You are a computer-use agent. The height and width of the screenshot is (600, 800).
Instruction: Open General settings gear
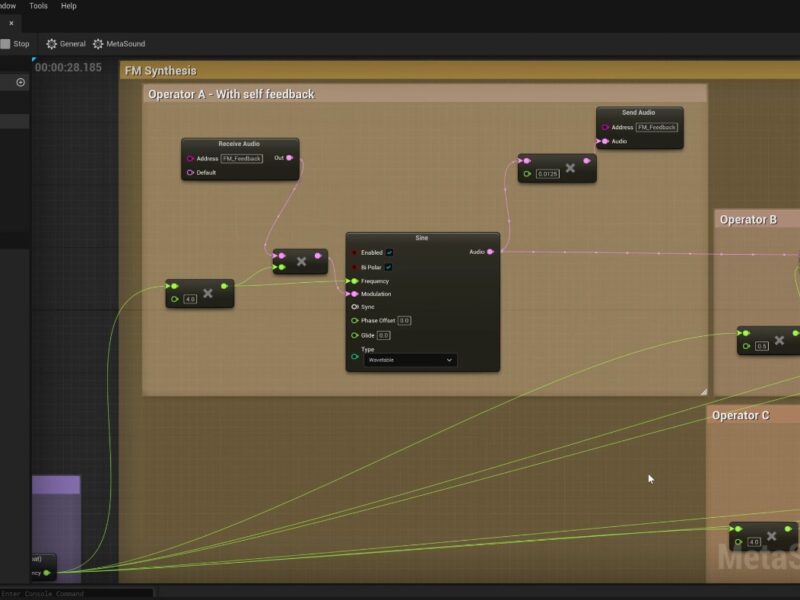[66, 44]
